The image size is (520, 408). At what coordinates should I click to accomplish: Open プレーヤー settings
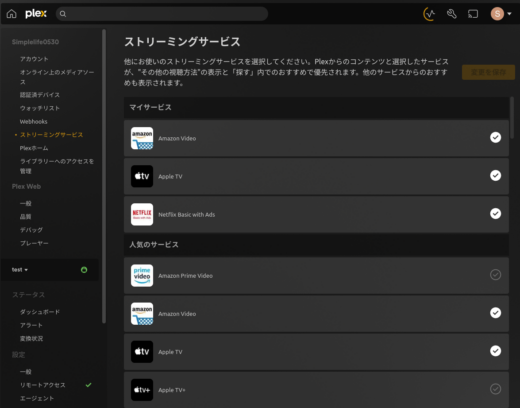click(34, 243)
